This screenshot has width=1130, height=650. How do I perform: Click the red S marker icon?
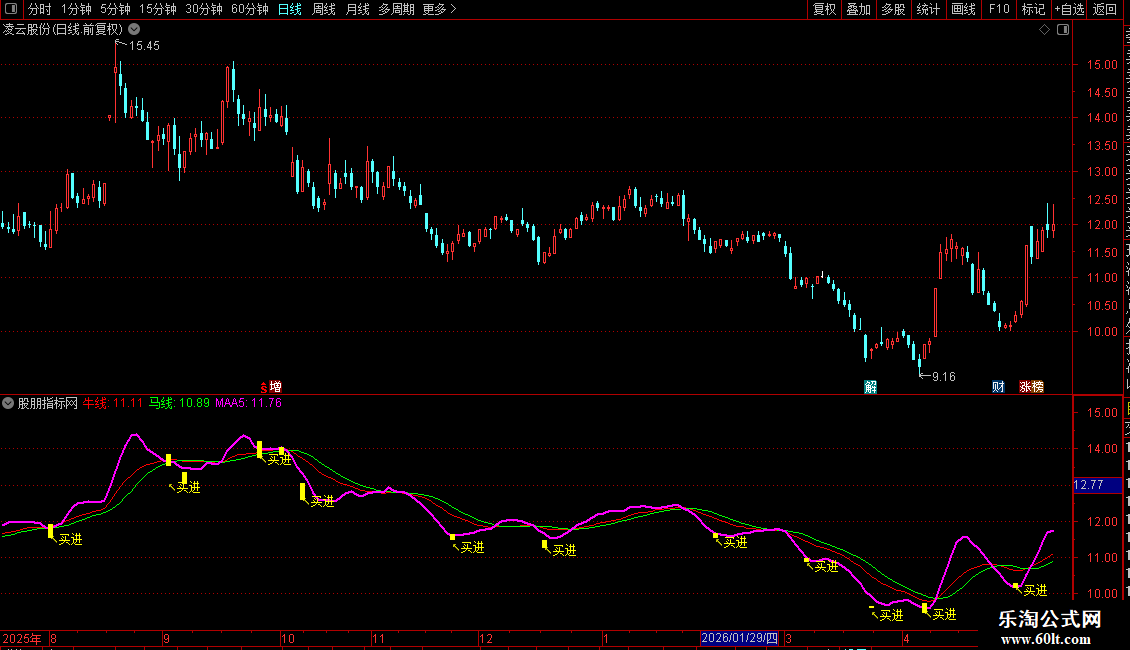[x=263, y=388]
